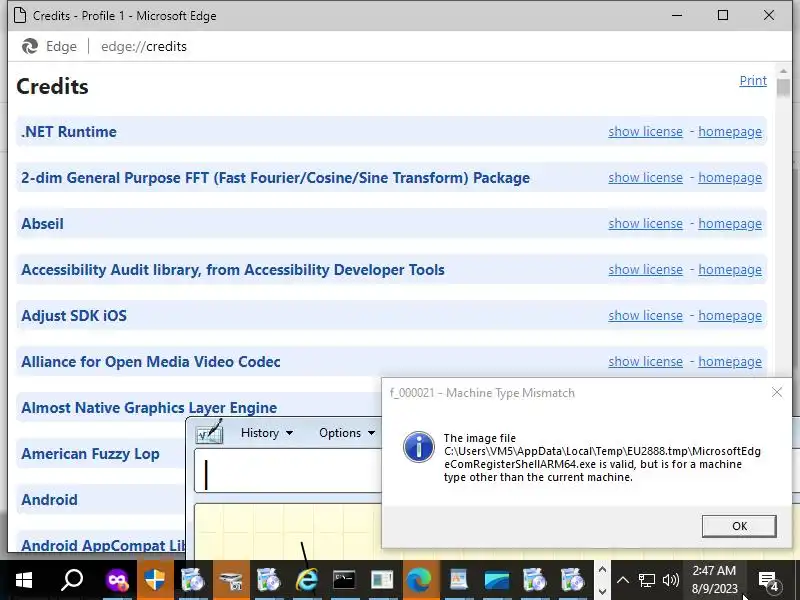Click the 'Abseil' entry title
Viewport: 800px width, 600px height.
(42, 223)
